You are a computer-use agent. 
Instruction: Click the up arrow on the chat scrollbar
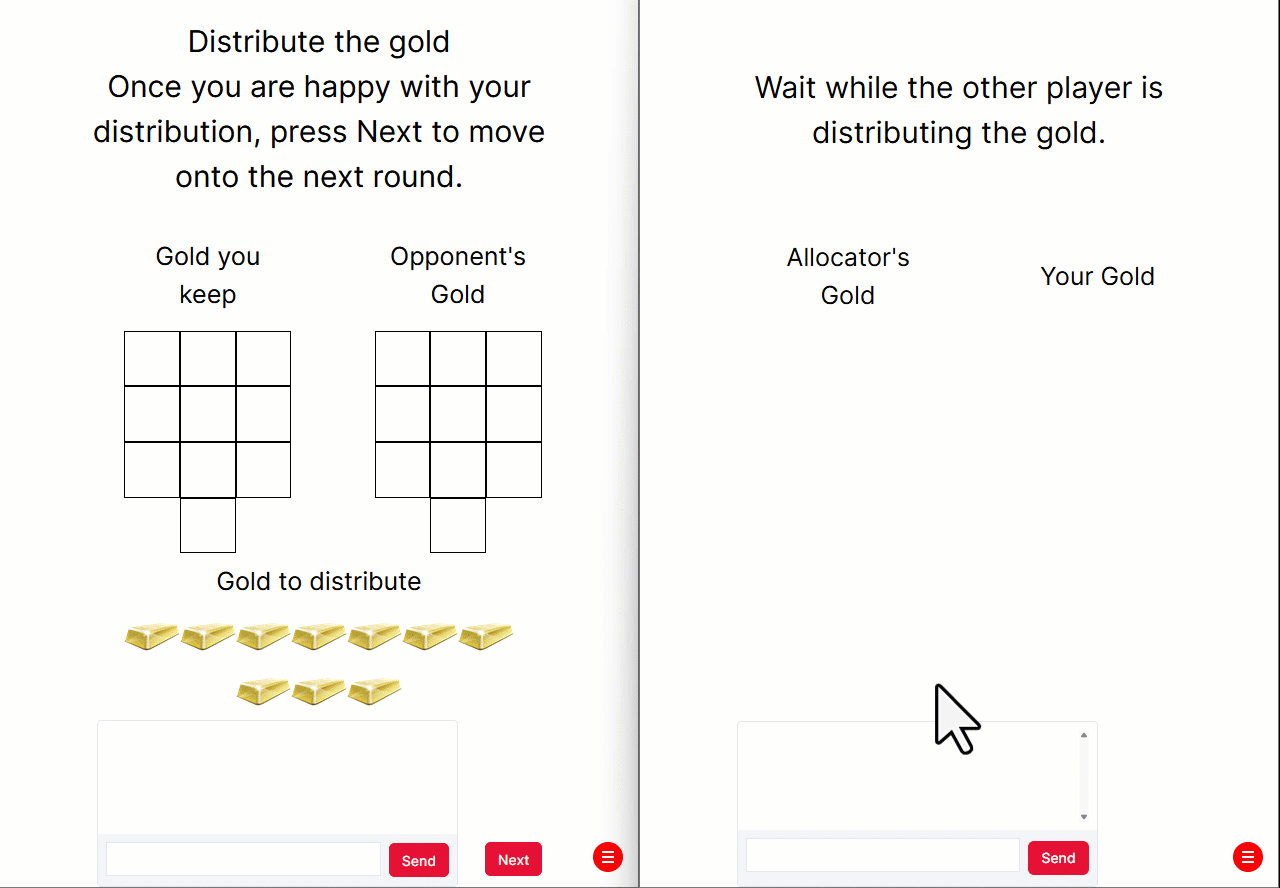click(1084, 734)
